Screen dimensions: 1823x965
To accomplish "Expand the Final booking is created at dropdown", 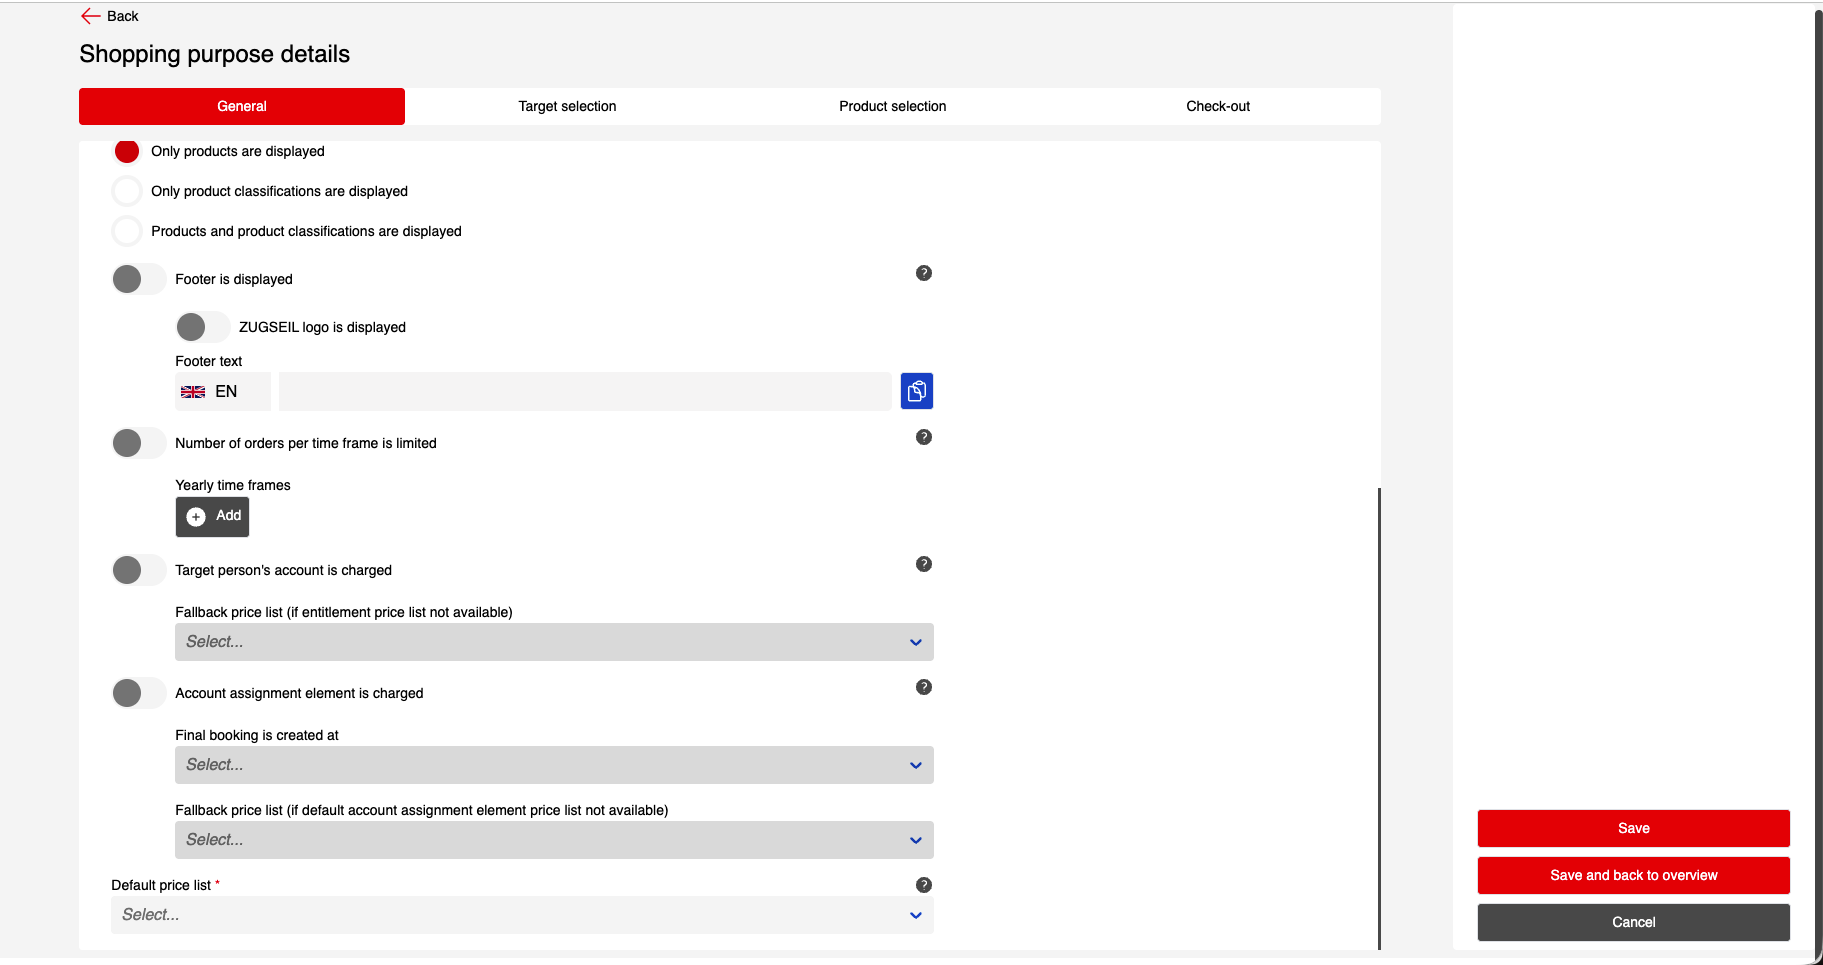I will pos(553,766).
